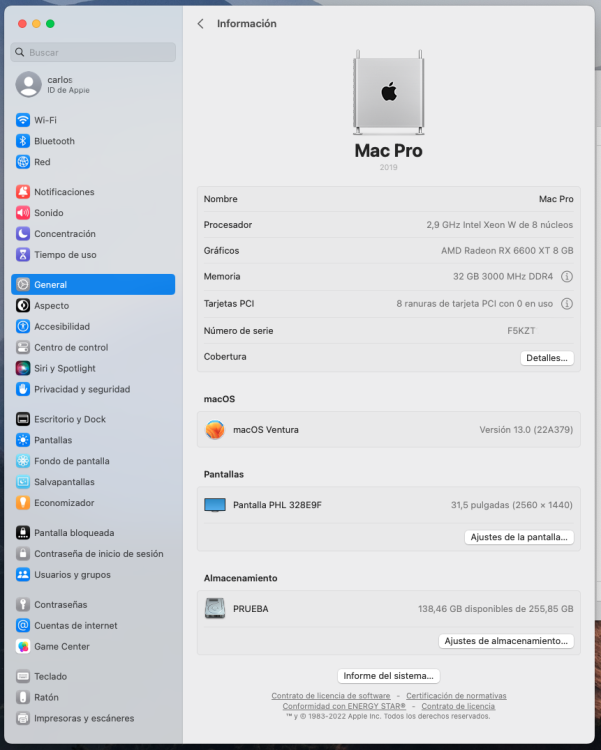Open Teclado keyboard icon
The width and height of the screenshot is (601, 750).
(x=22, y=676)
